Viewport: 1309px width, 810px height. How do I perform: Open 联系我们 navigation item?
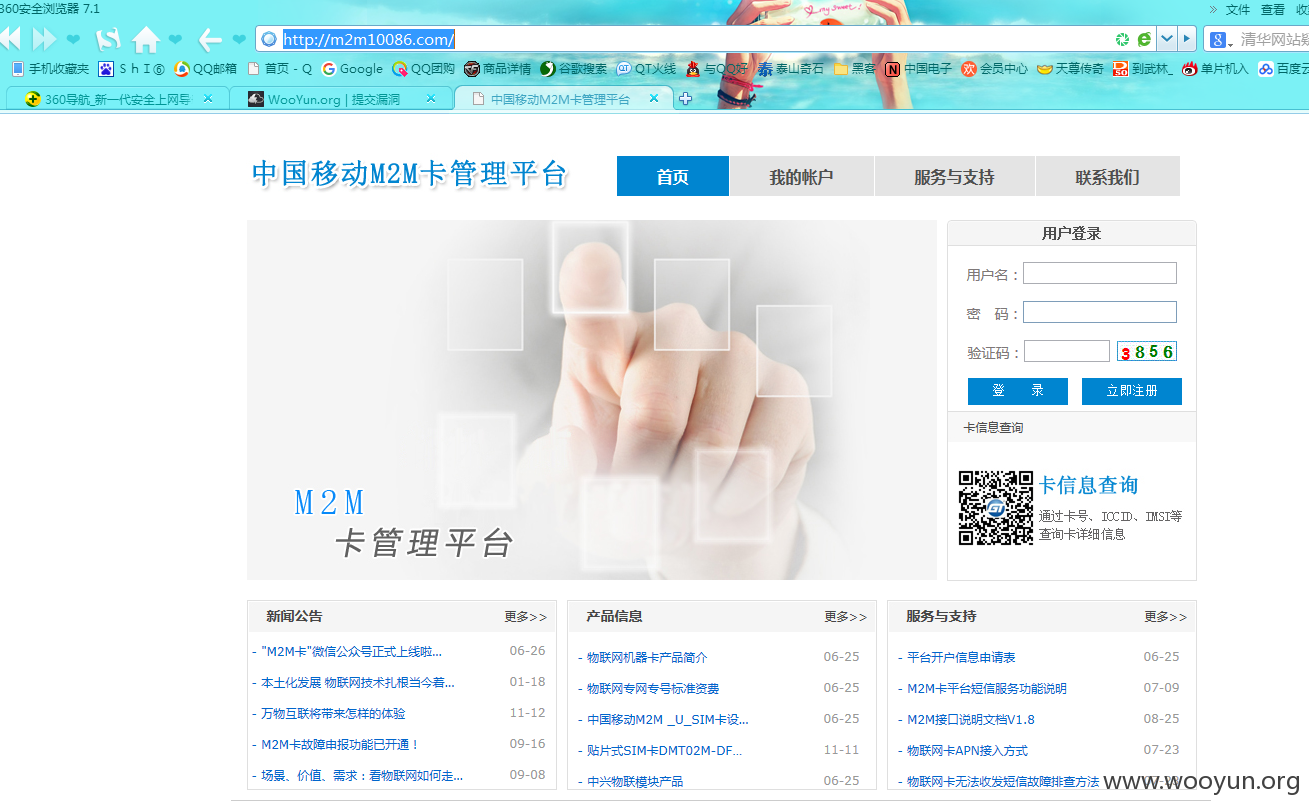point(1108,177)
